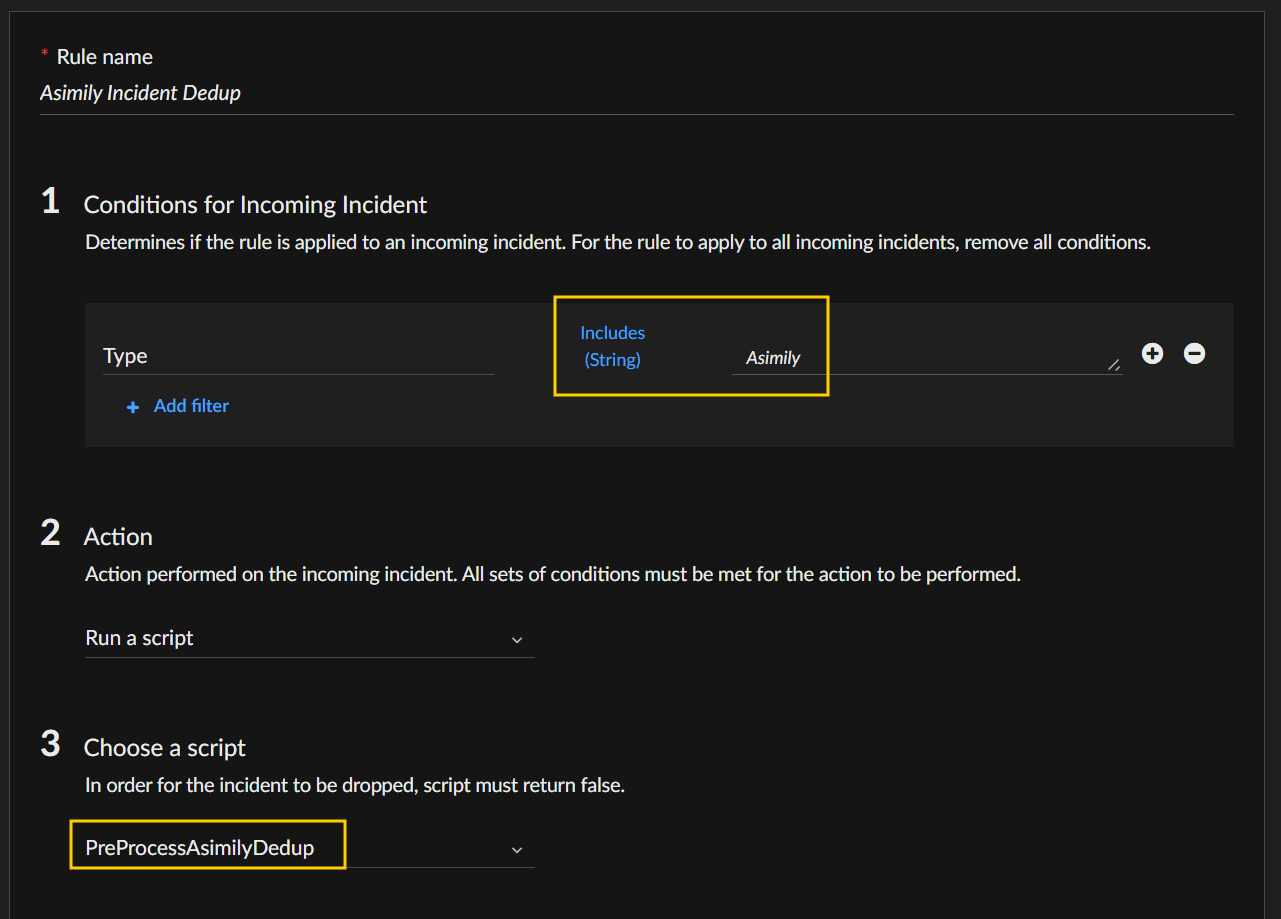1281x919 pixels.
Task: Click the step number 2 marker
Action: 51,534
